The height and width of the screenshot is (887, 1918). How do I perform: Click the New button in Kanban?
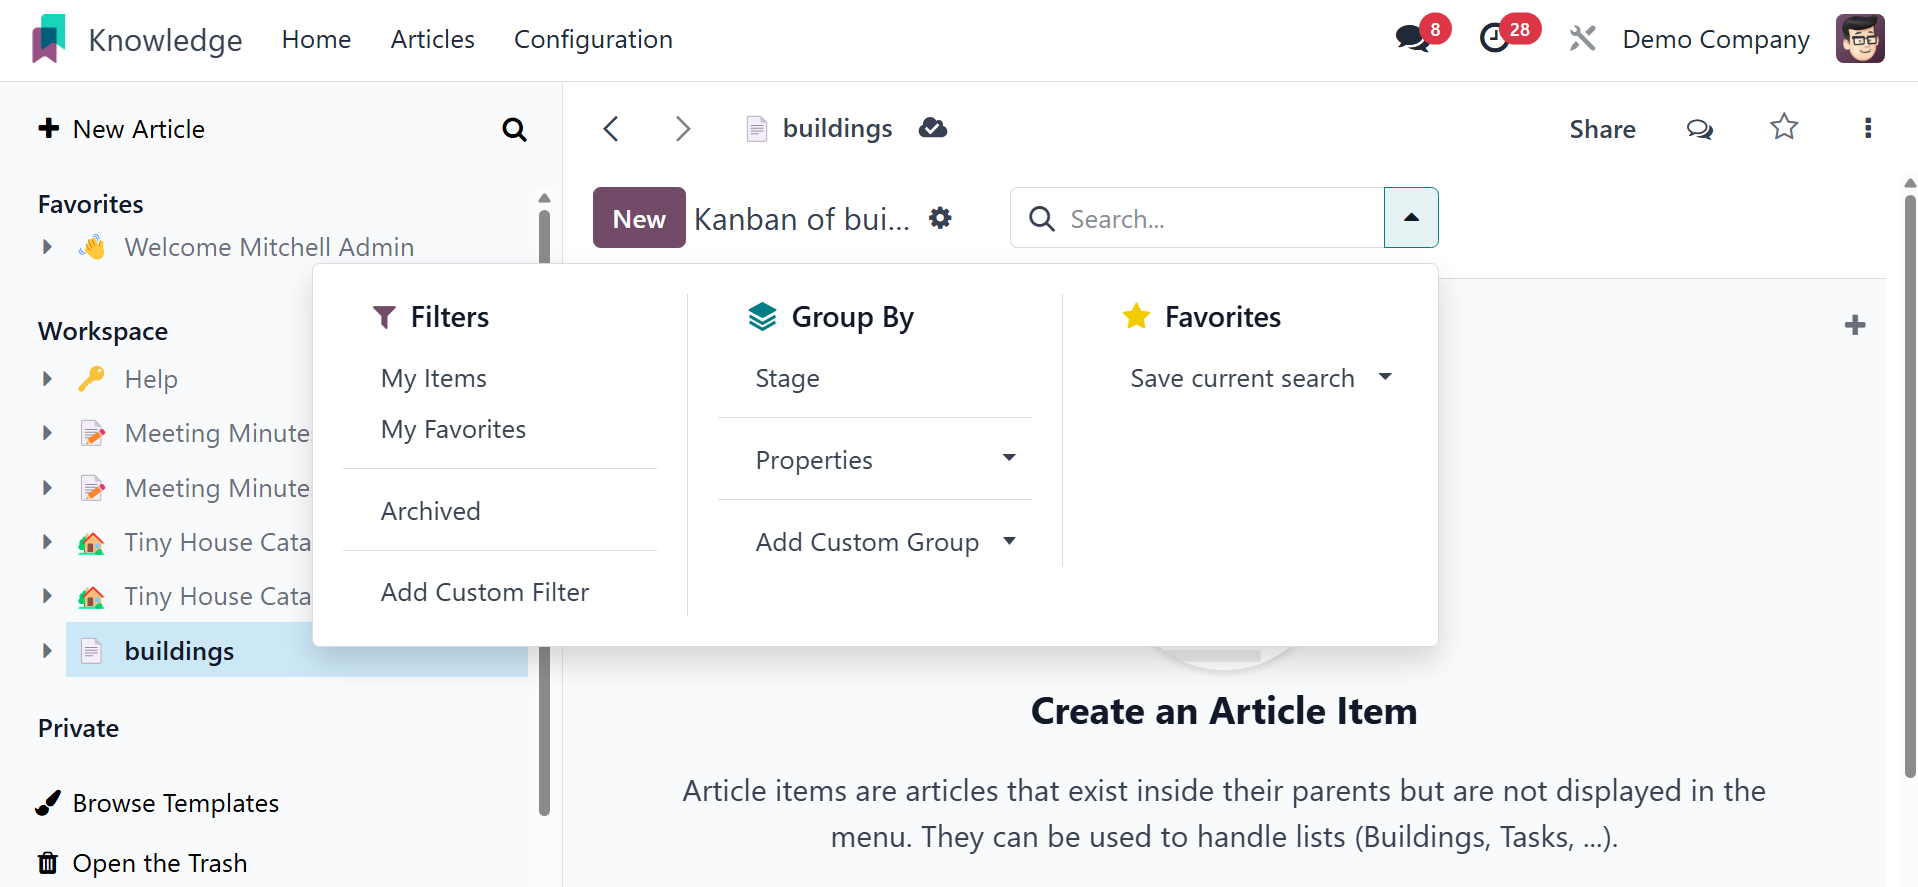coord(639,218)
